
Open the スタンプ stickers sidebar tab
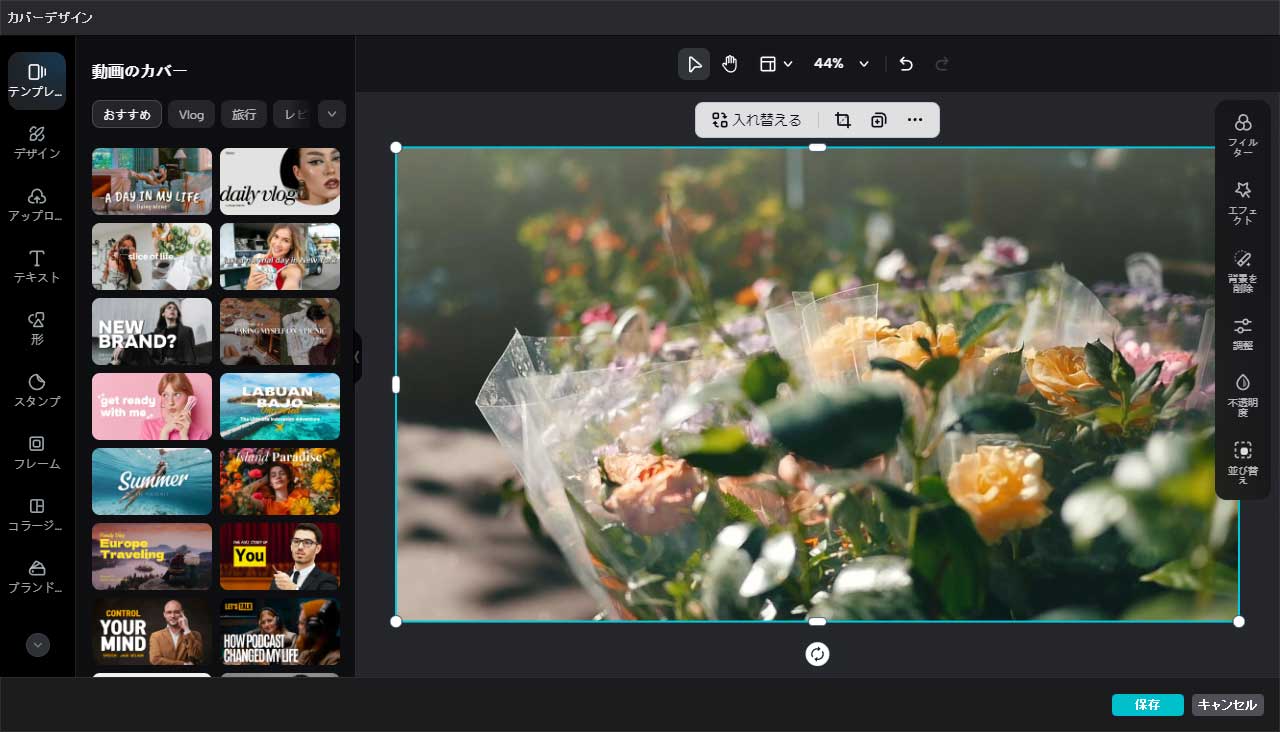tap(37, 391)
